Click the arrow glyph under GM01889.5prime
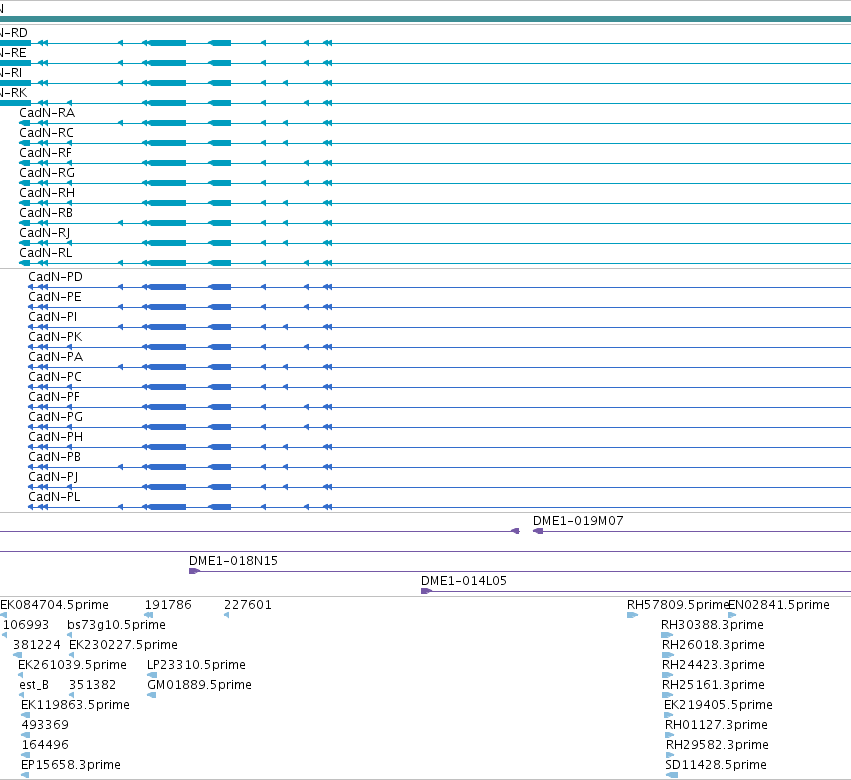This screenshot has height=780, width=851. point(151,695)
